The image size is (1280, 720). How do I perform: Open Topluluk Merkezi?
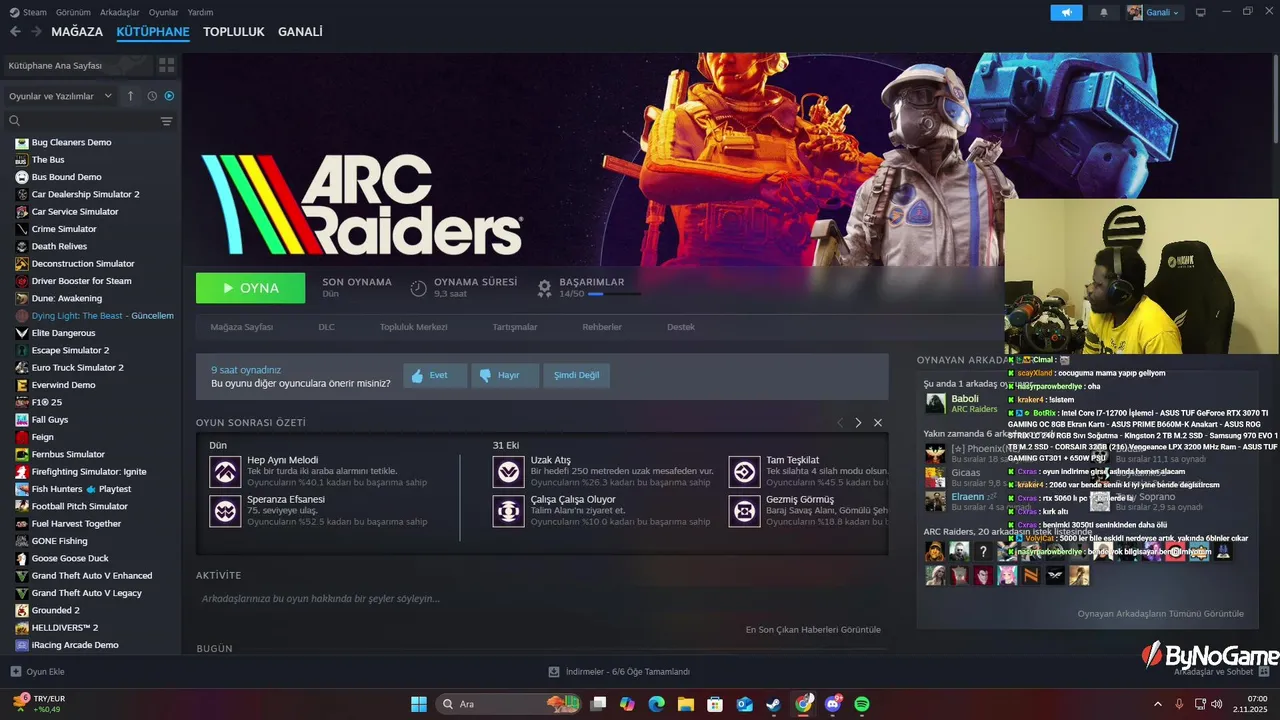point(413,327)
